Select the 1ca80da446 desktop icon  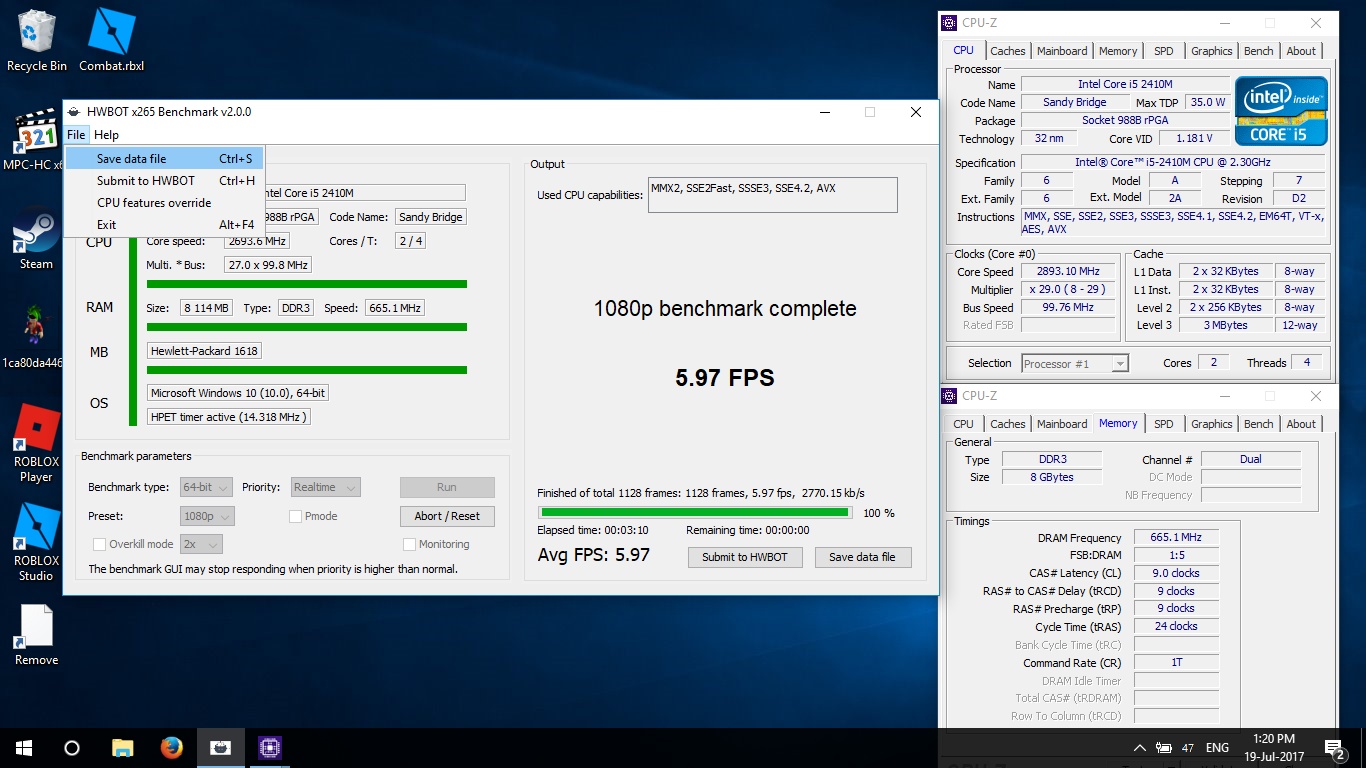(x=36, y=337)
